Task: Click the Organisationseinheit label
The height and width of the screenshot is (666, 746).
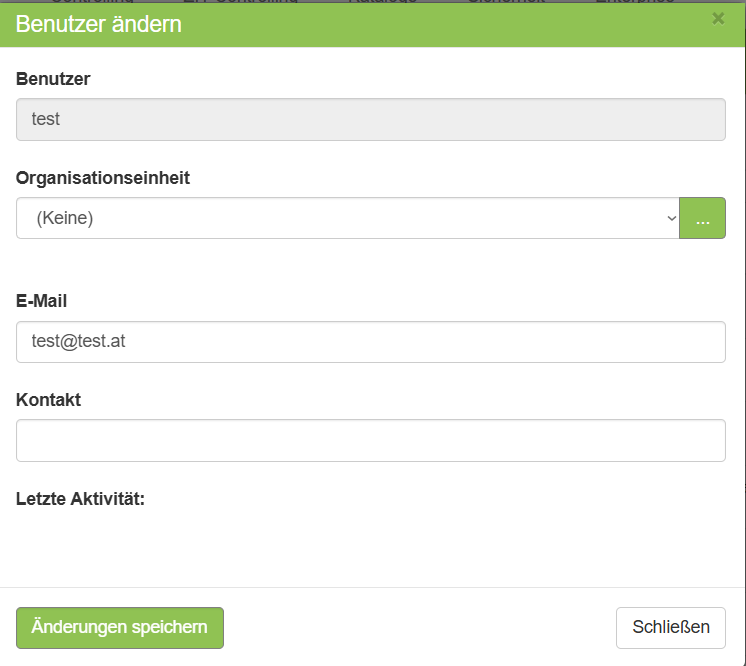Action: click(x=103, y=178)
